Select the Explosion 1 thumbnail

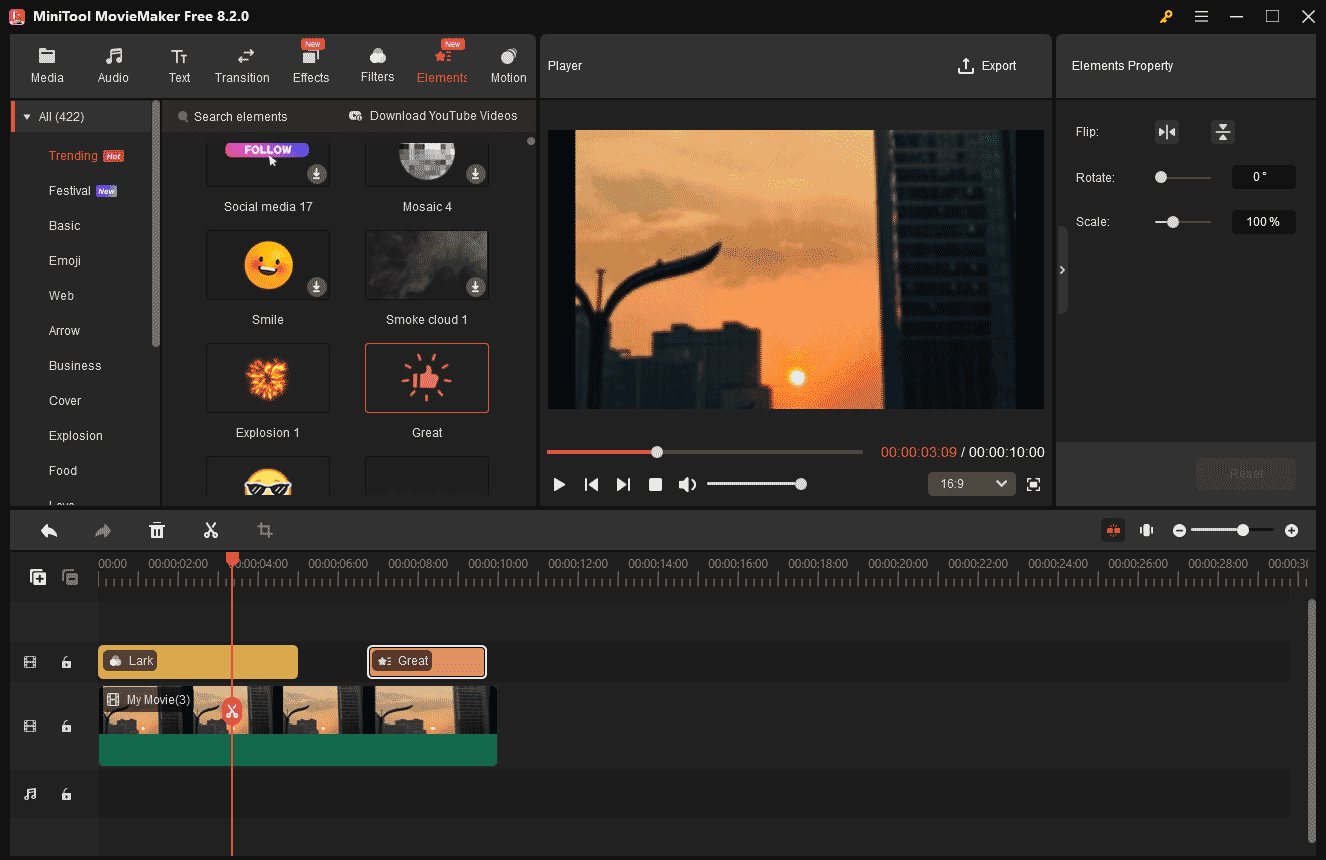(268, 378)
